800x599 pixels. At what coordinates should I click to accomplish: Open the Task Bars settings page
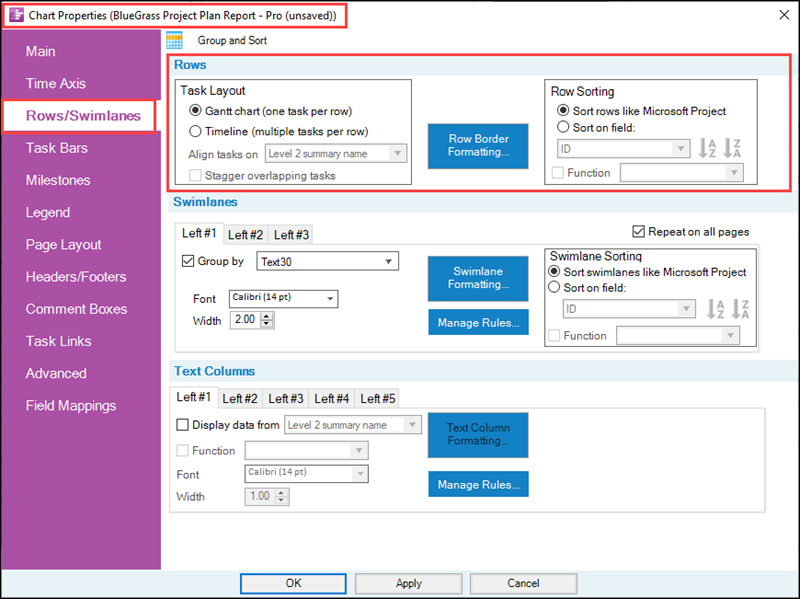click(55, 148)
